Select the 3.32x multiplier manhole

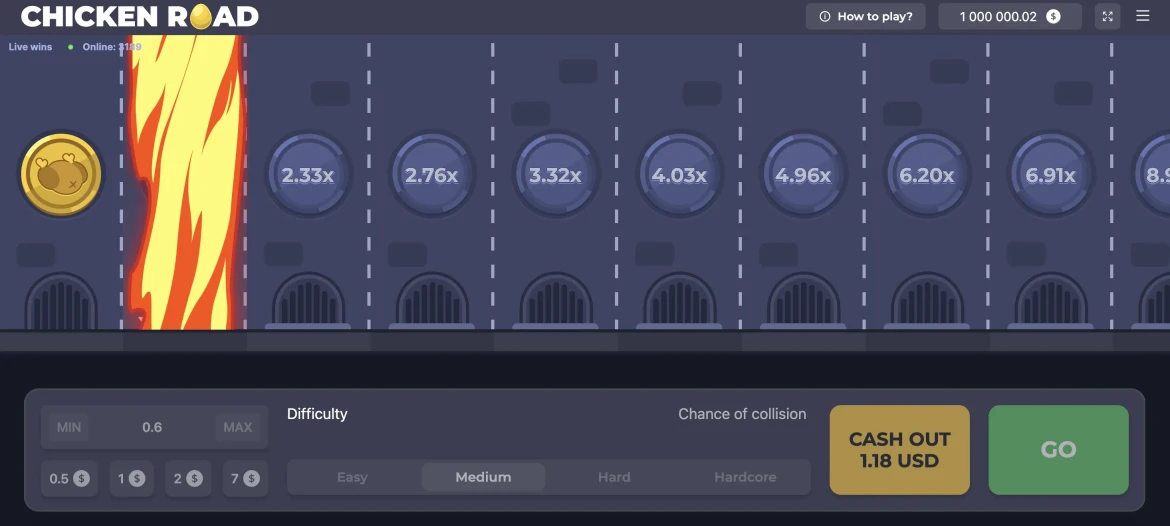point(555,175)
